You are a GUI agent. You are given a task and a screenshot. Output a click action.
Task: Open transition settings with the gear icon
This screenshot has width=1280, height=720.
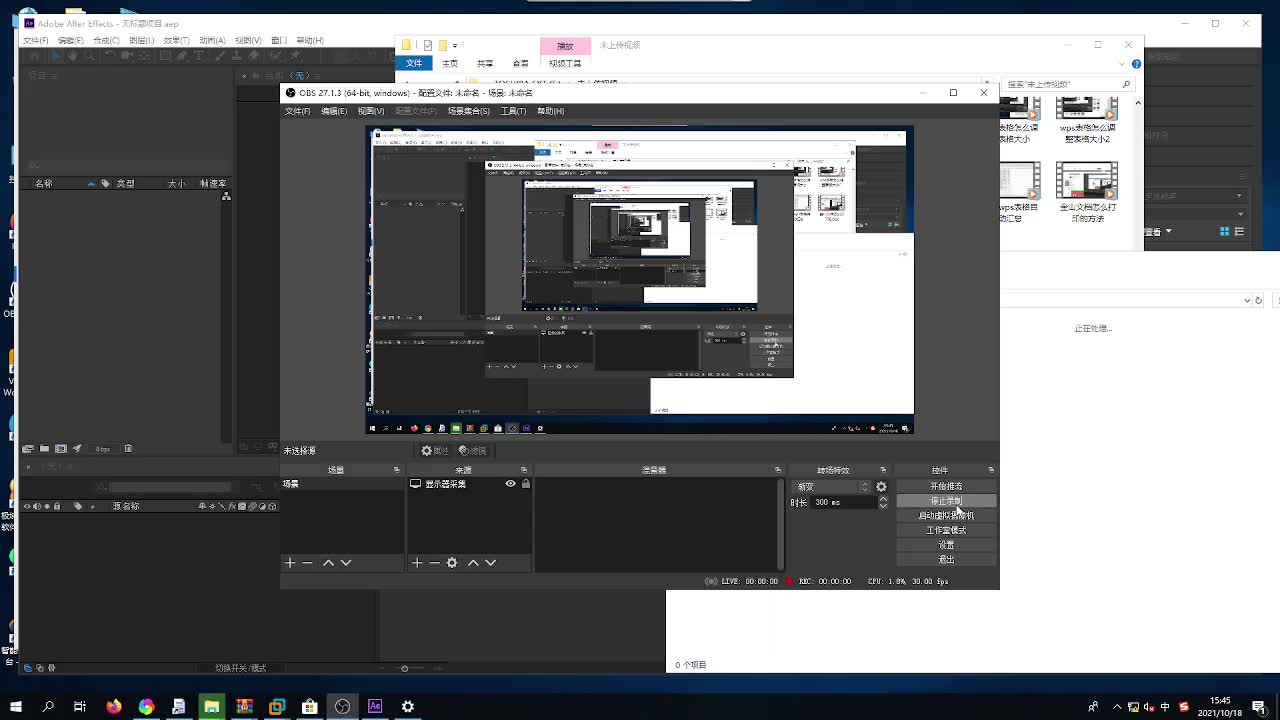(x=881, y=486)
